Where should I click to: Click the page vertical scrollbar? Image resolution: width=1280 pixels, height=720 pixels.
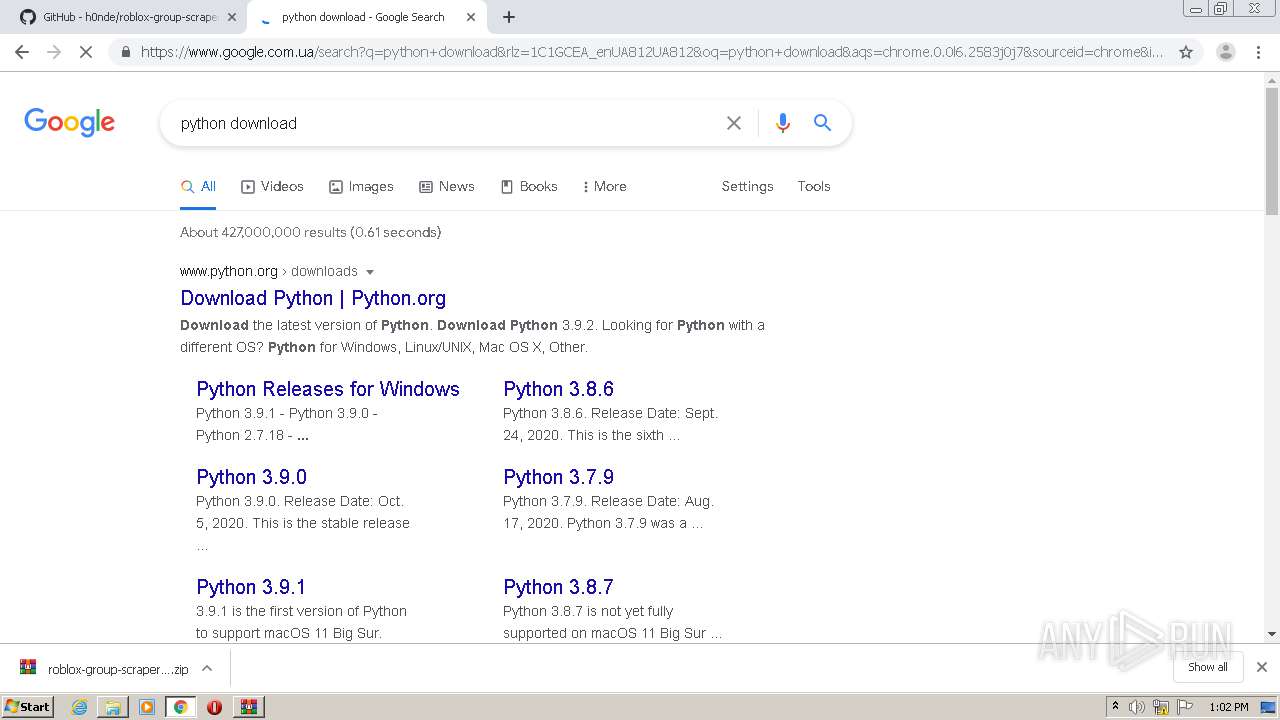[x=1272, y=150]
